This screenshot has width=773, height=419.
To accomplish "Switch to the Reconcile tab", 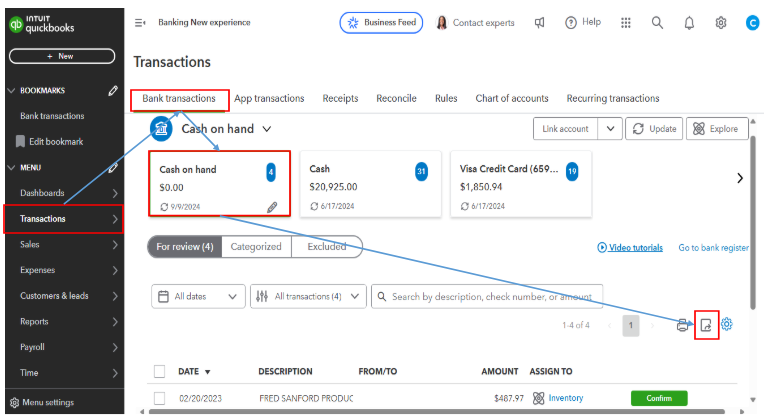I will click(396, 99).
